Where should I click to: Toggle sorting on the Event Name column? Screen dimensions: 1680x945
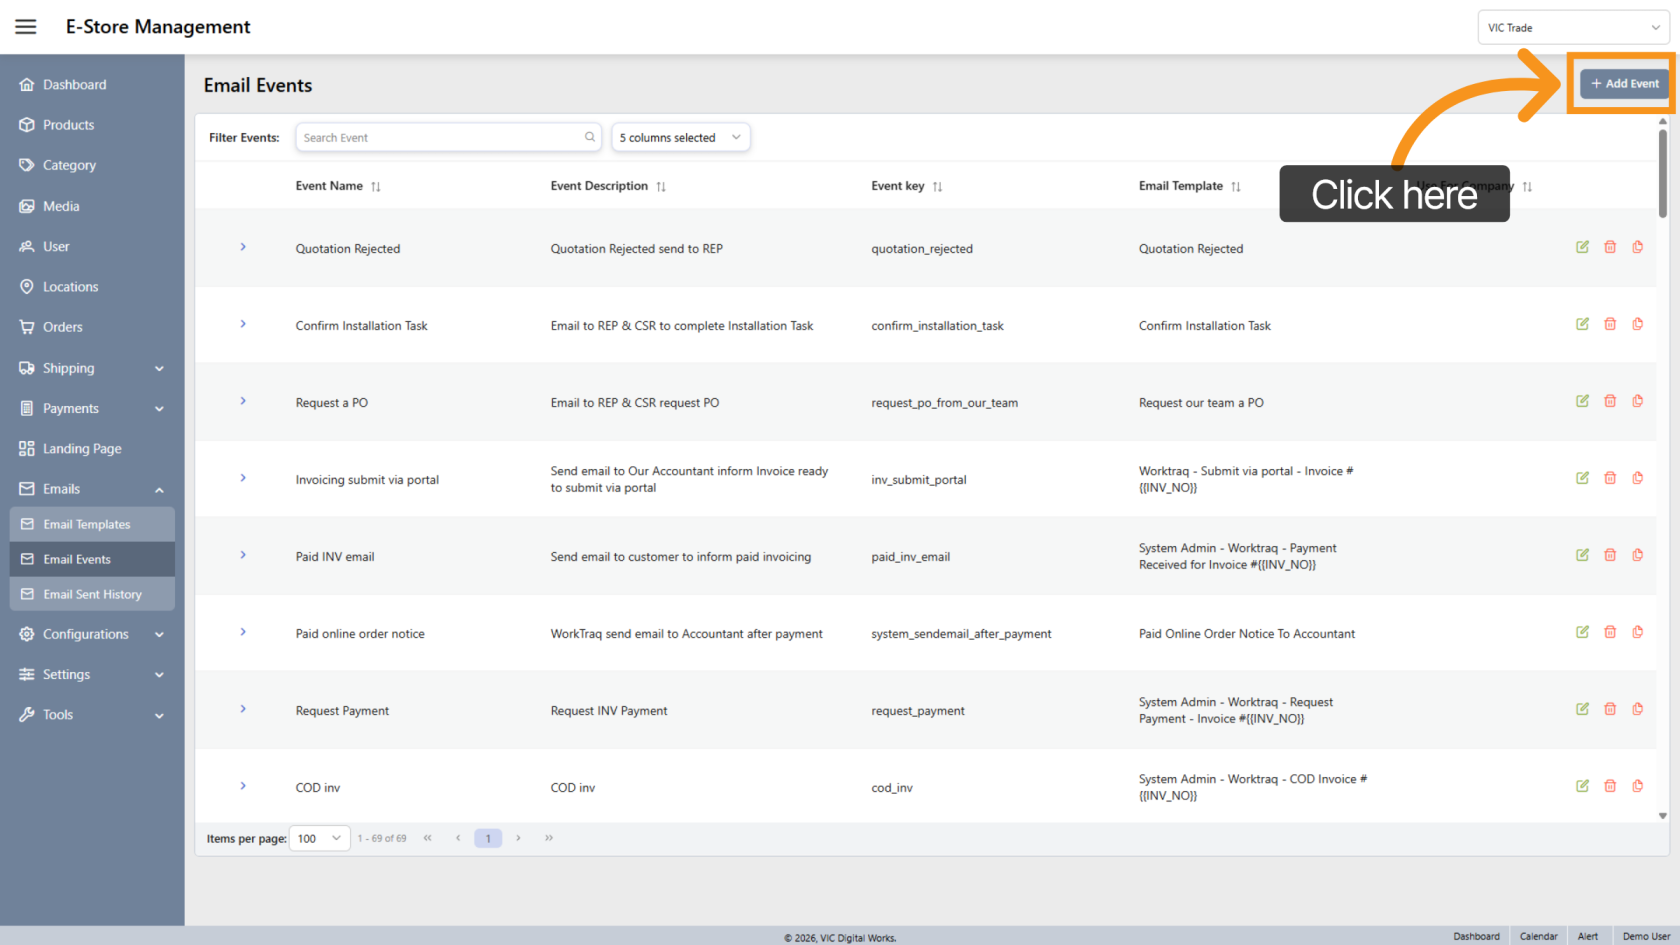pos(375,186)
